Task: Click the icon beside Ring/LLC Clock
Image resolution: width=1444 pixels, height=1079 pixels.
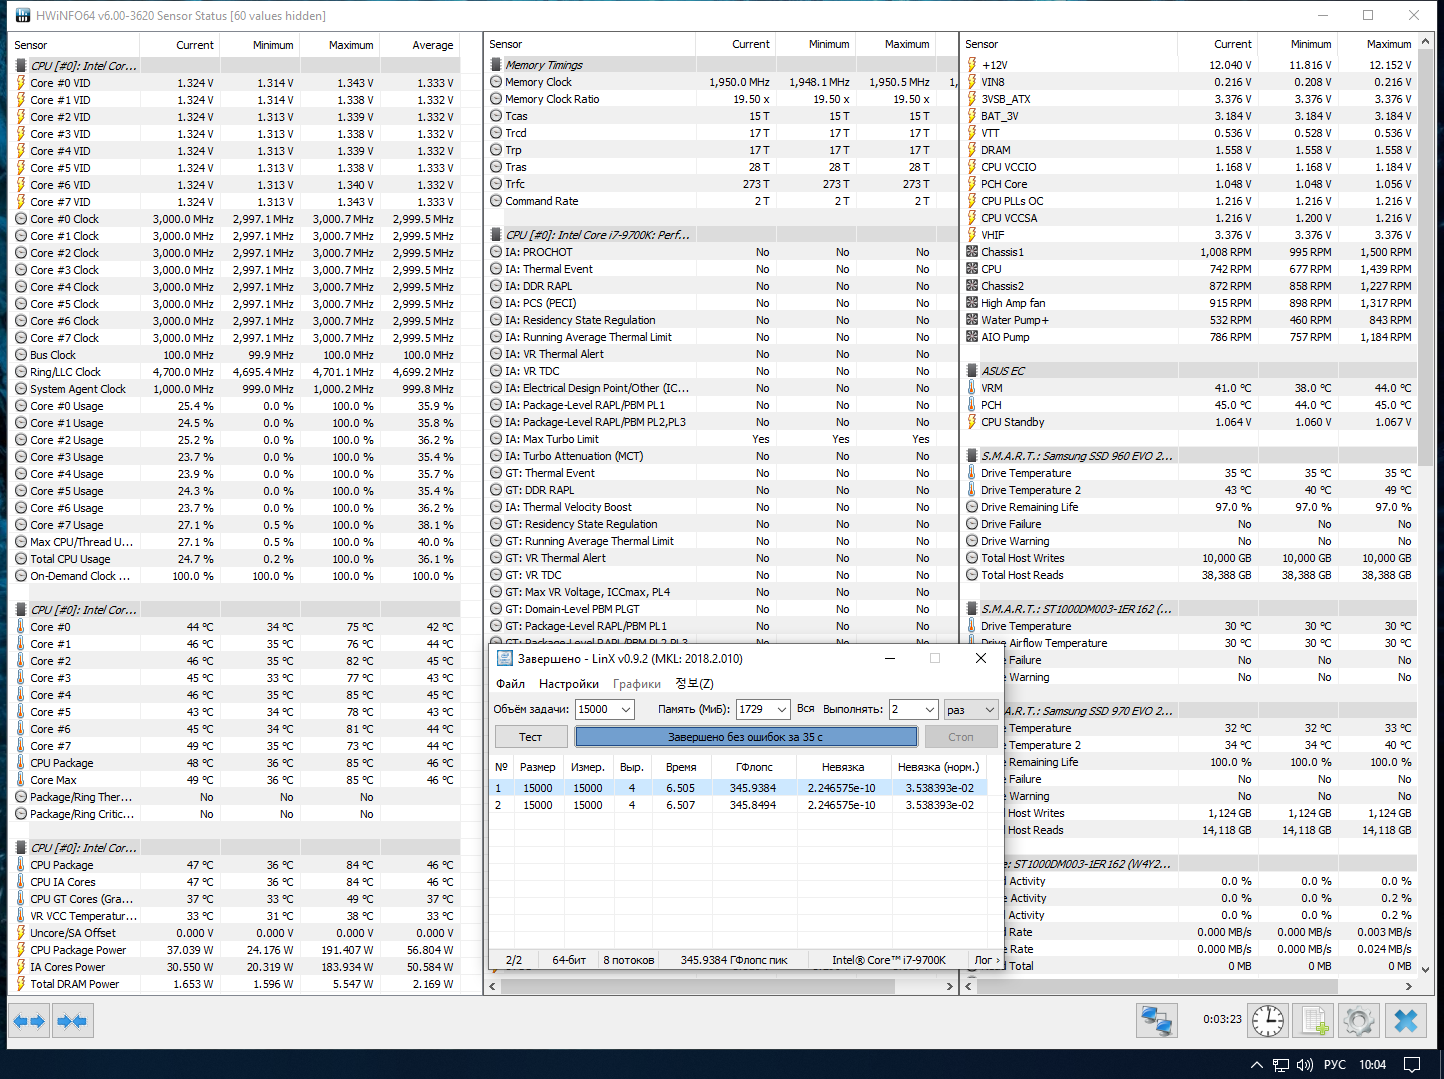Action: pyautogui.click(x=21, y=372)
